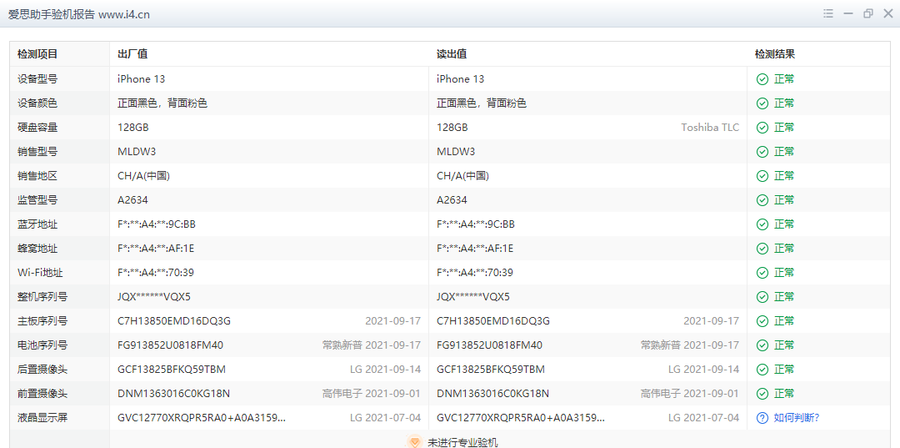The height and width of the screenshot is (448, 900).
Task: Click read value 正面黑色，背面粉色
Action: 481,103
